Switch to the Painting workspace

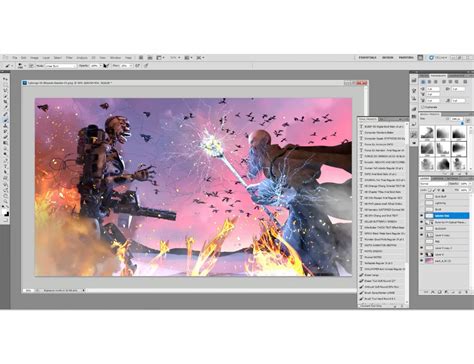coord(406,58)
